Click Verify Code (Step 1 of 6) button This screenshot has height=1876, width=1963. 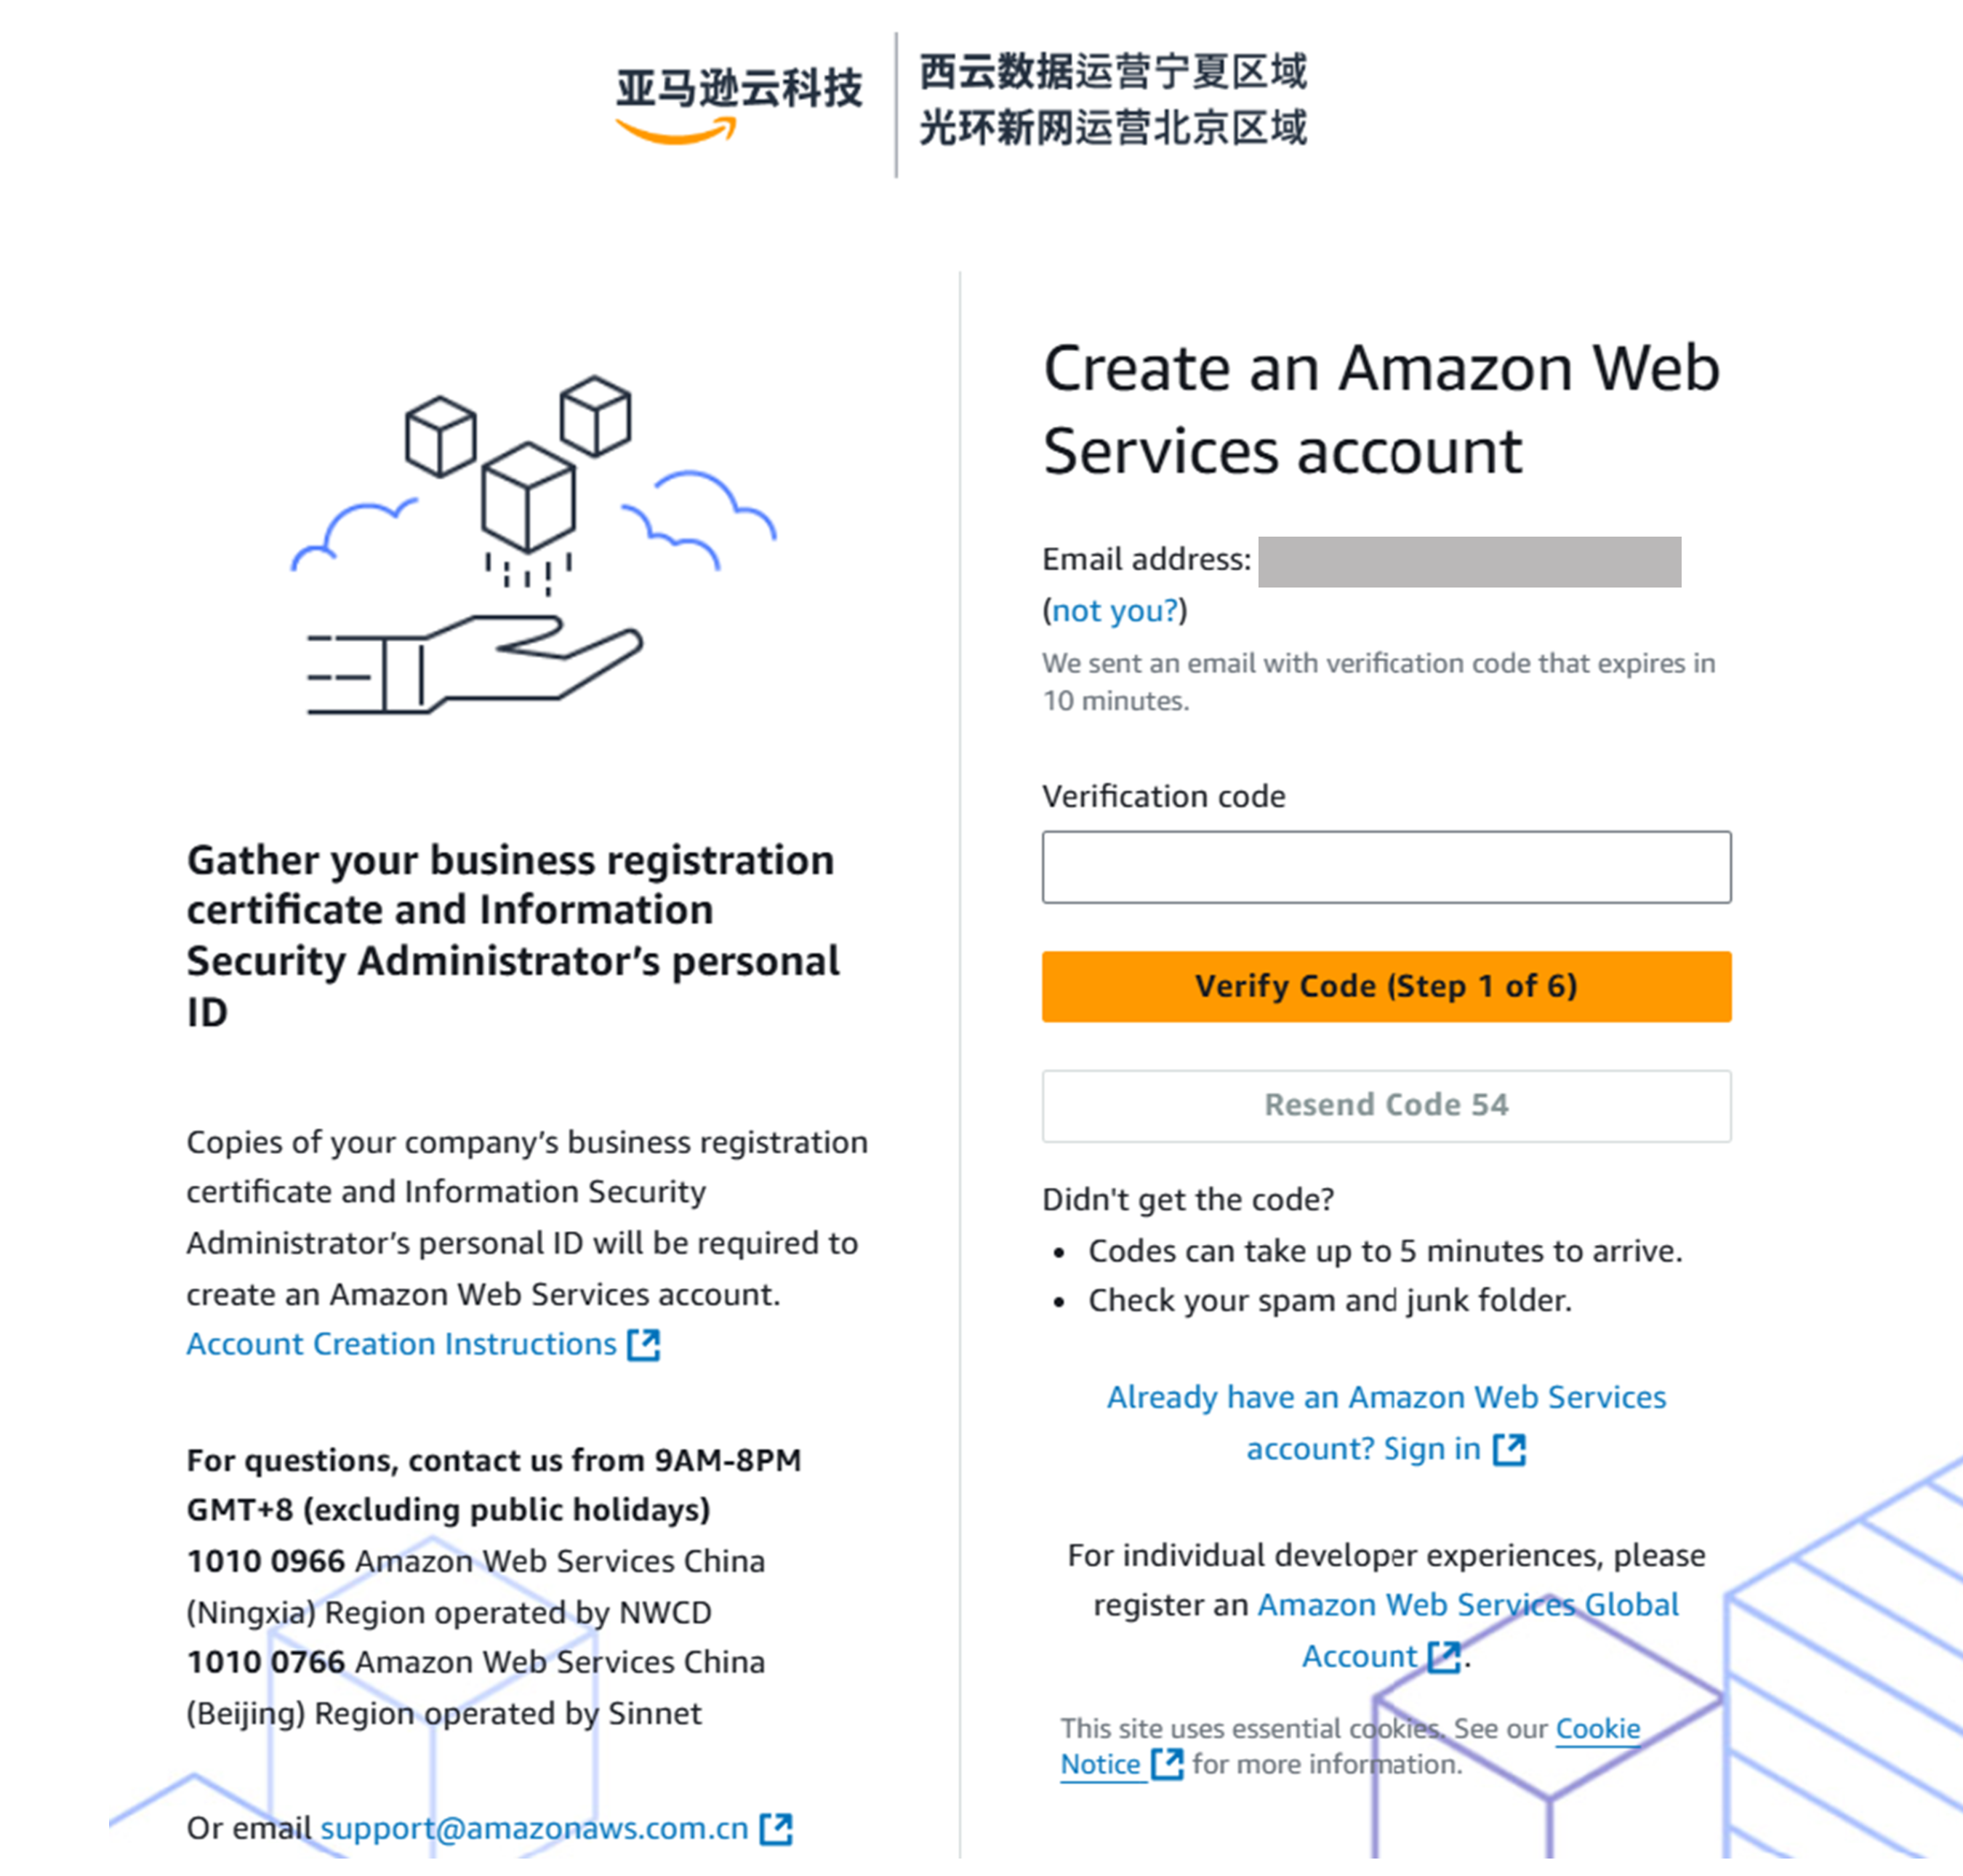1386,986
